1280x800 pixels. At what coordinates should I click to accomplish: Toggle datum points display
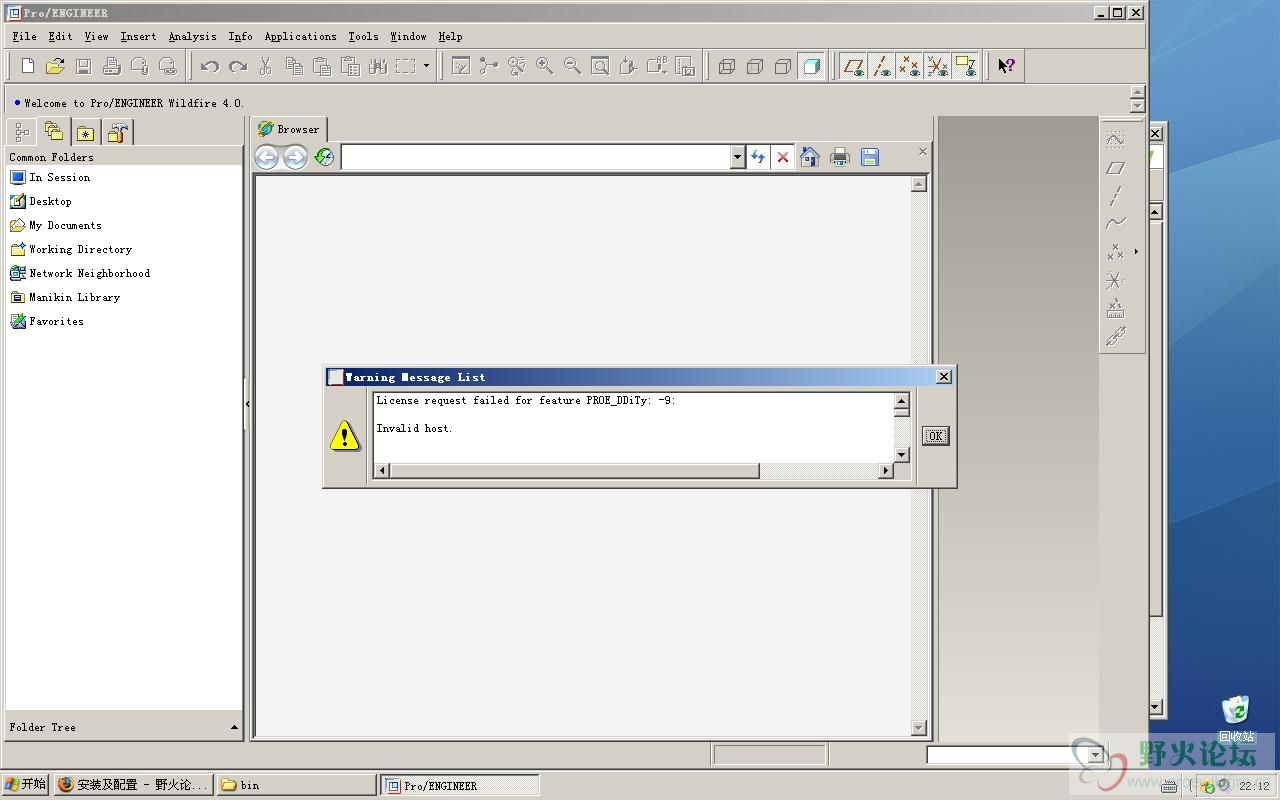tap(909, 66)
